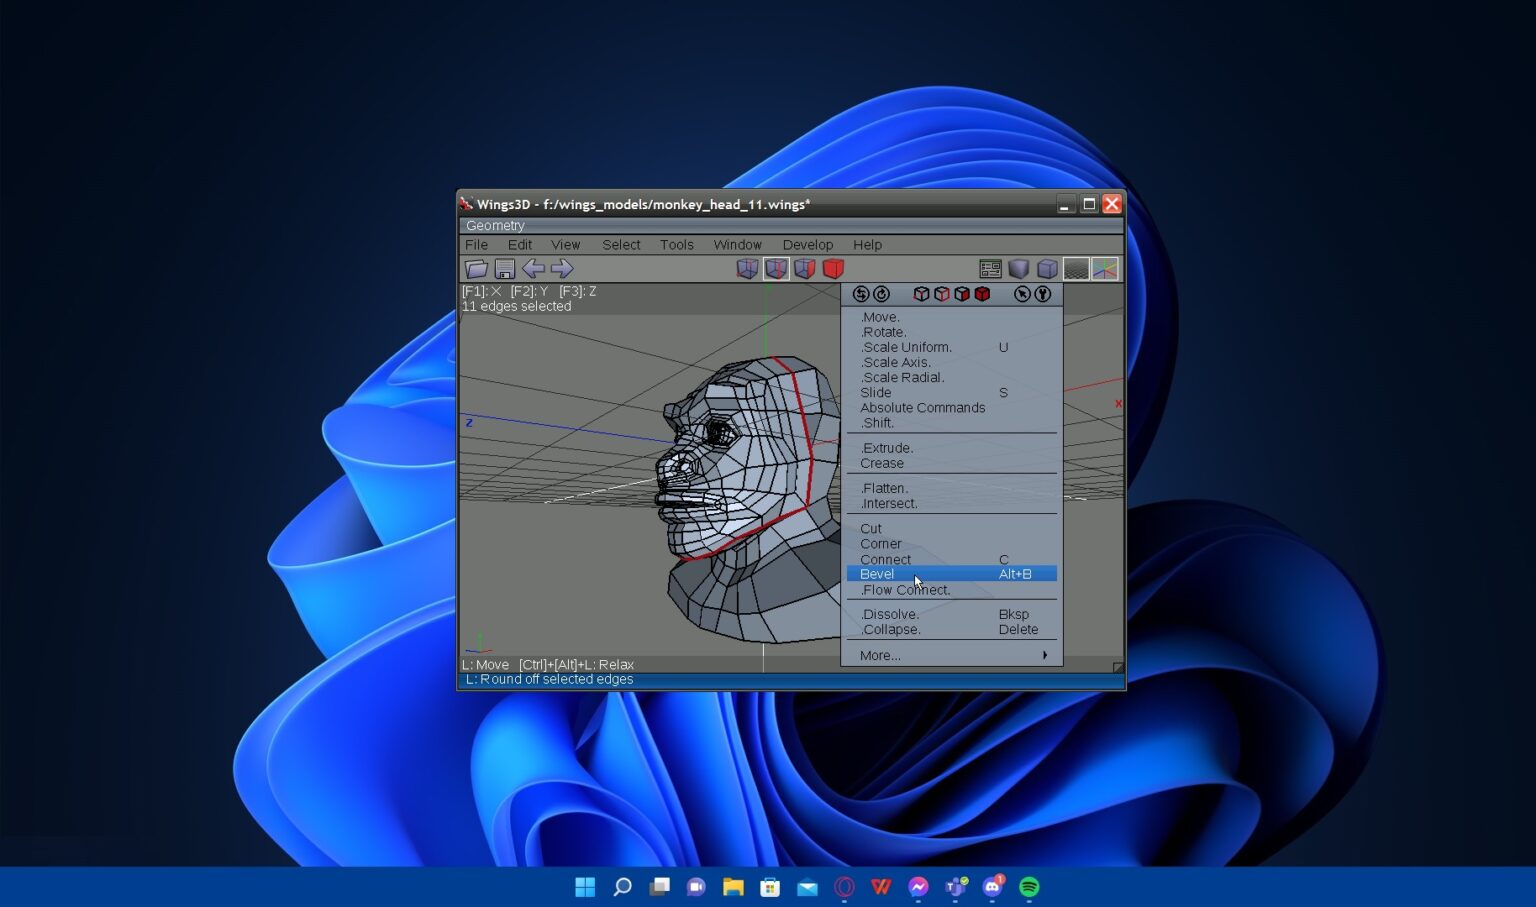Launch Spotify from the taskbar
This screenshot has width=1536, height=907.
(x=1028, y=886)
